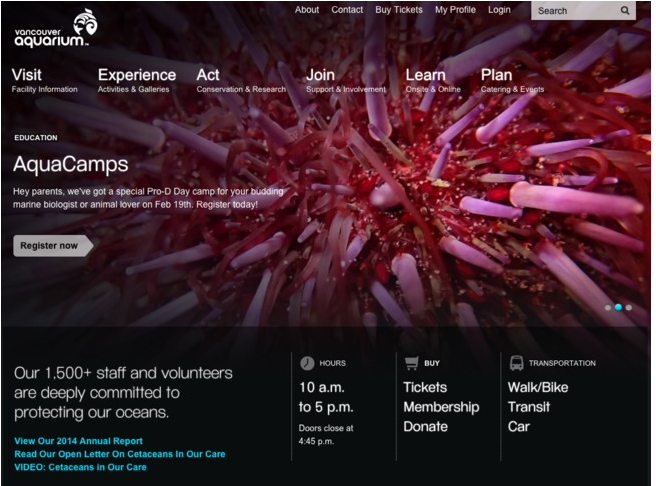Open the Buy Tickets link in top bar
Viewport: 656px width, 486px height.
(399, 10)
